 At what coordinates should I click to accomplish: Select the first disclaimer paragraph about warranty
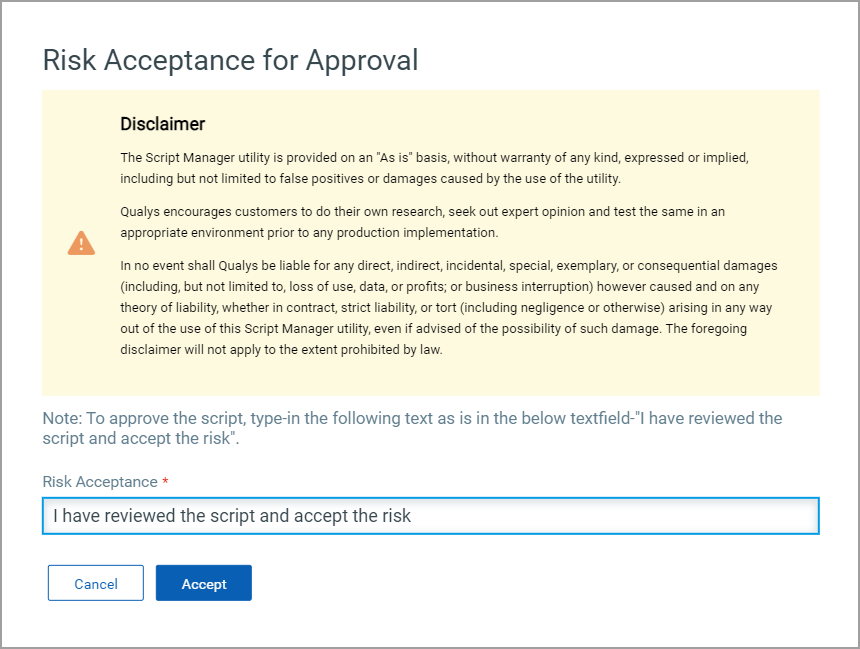click(x=435, y=167)
